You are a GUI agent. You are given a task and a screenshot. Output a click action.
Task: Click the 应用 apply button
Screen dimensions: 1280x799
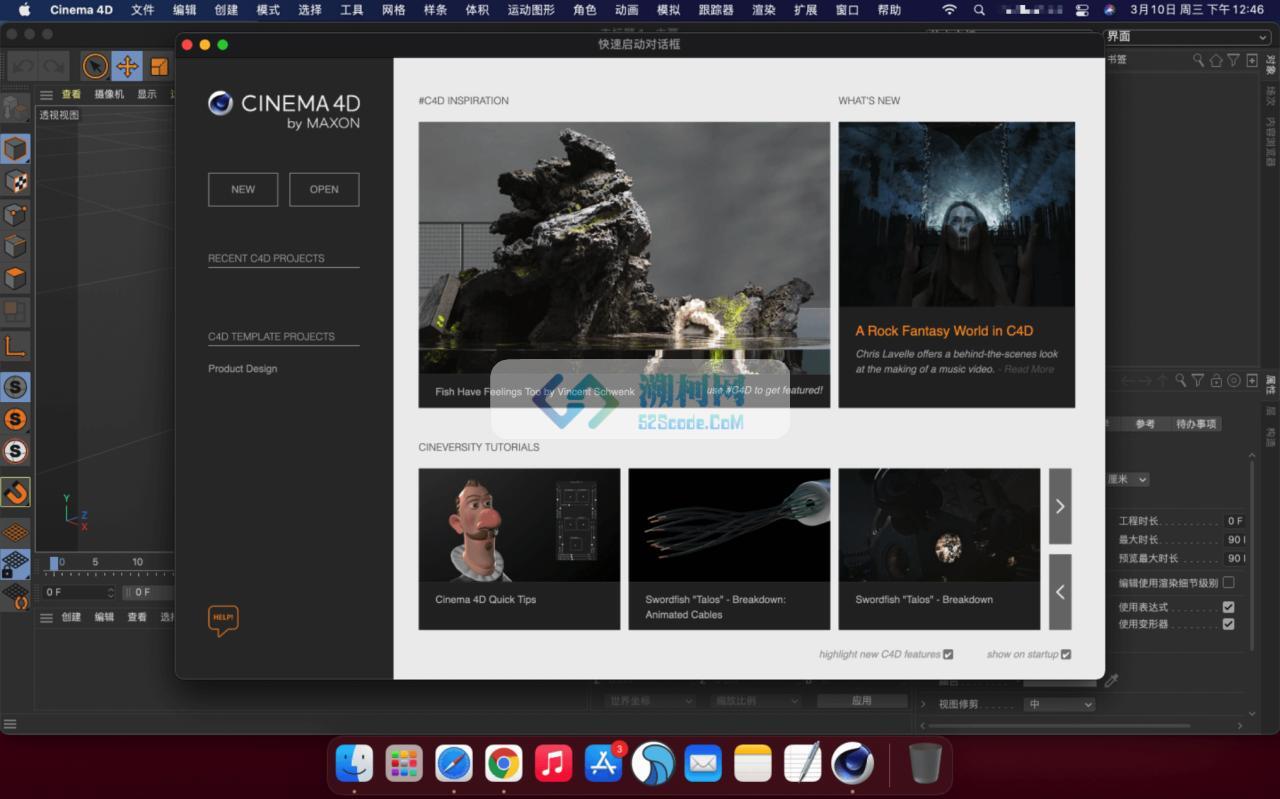click(x=862, y=701)
